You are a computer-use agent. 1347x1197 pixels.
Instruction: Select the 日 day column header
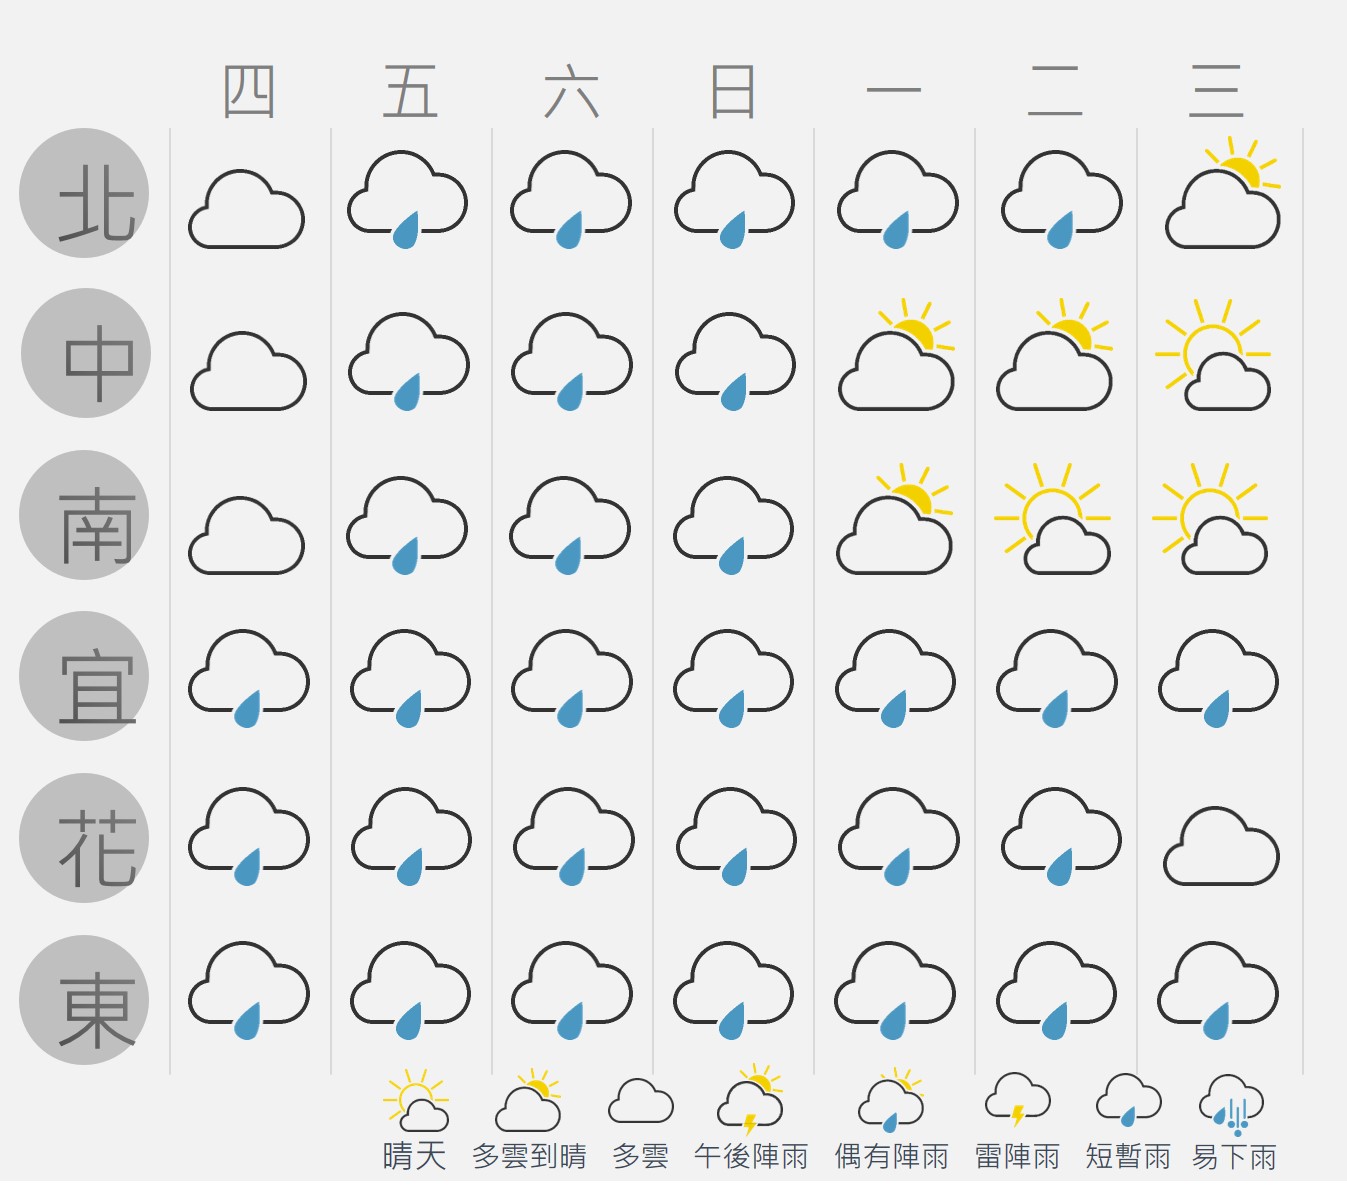[x=732, y=92]
